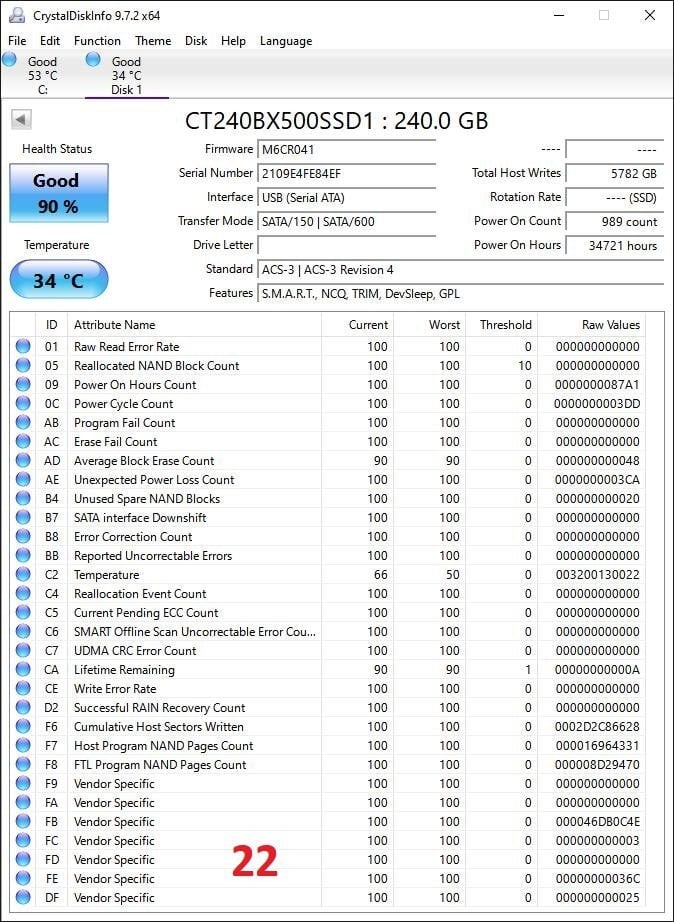Open the Edit menu
This screenshot has height=922, width=674.
50,41
